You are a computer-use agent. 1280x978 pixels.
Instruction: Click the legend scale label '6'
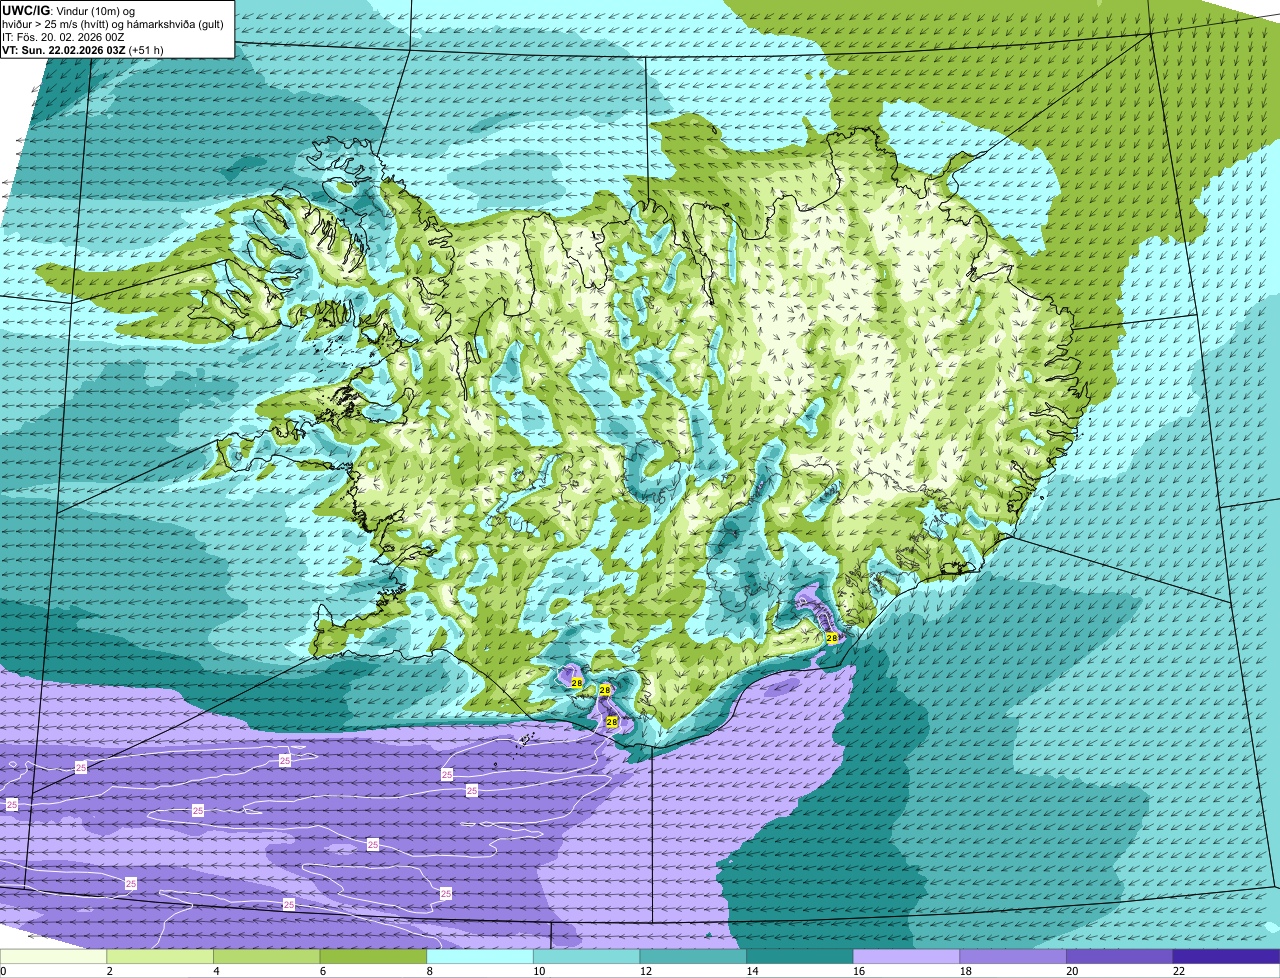point(323,971)
